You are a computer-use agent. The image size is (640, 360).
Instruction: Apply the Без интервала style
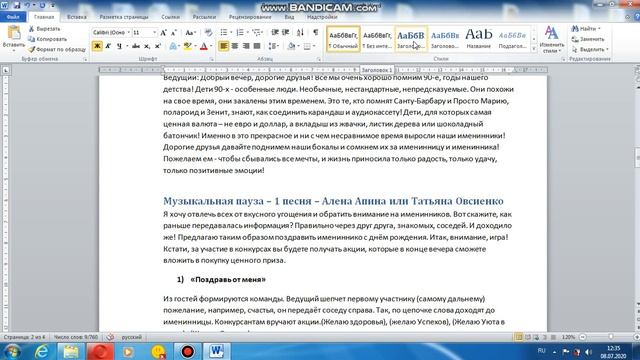[377, 39]
